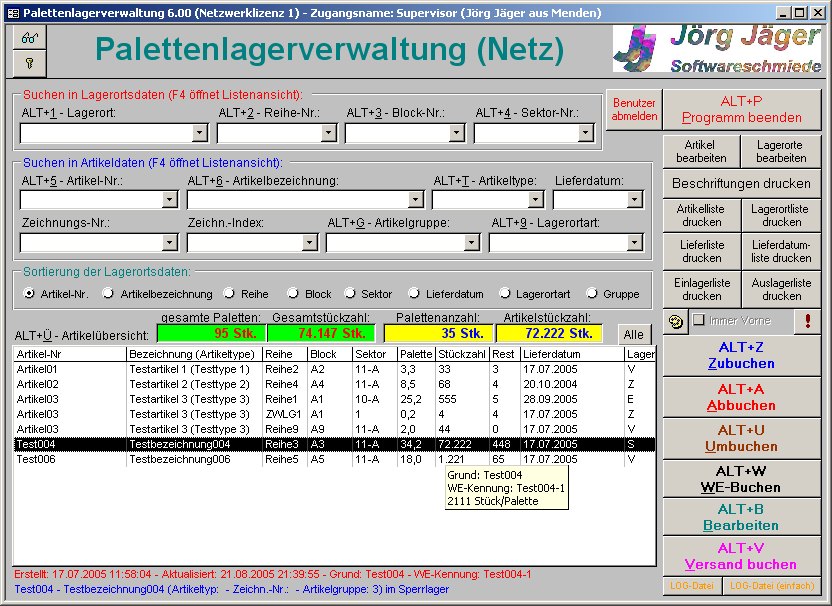
Task: Expand the Artikel-Nr. search dropdown
Action: 170,200
